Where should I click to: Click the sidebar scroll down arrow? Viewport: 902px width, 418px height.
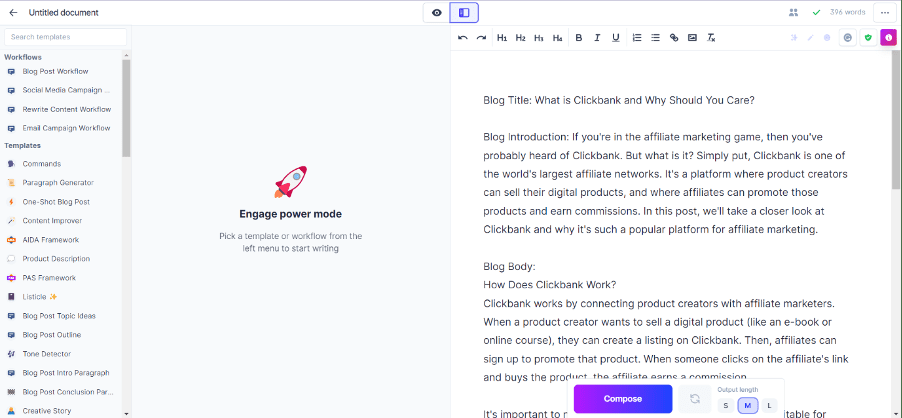point(126,413)
